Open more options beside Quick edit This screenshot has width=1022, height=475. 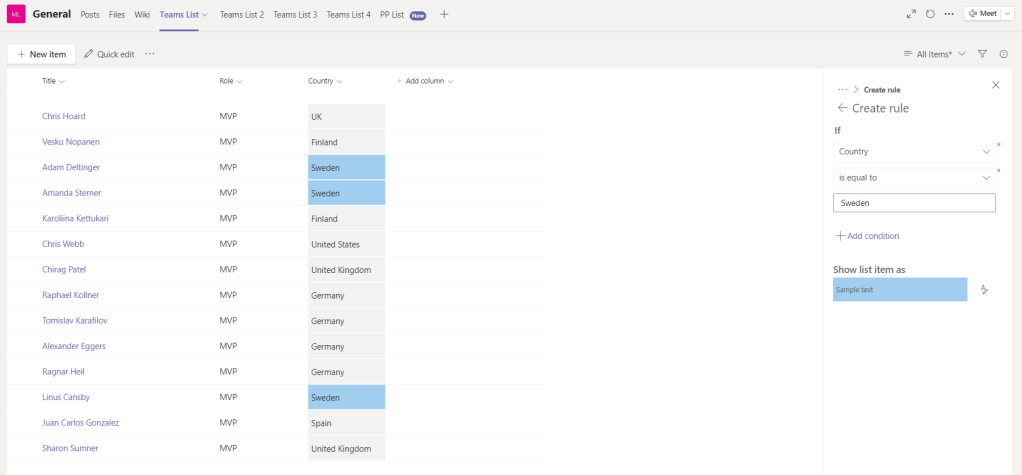click(x=150, y=54)
